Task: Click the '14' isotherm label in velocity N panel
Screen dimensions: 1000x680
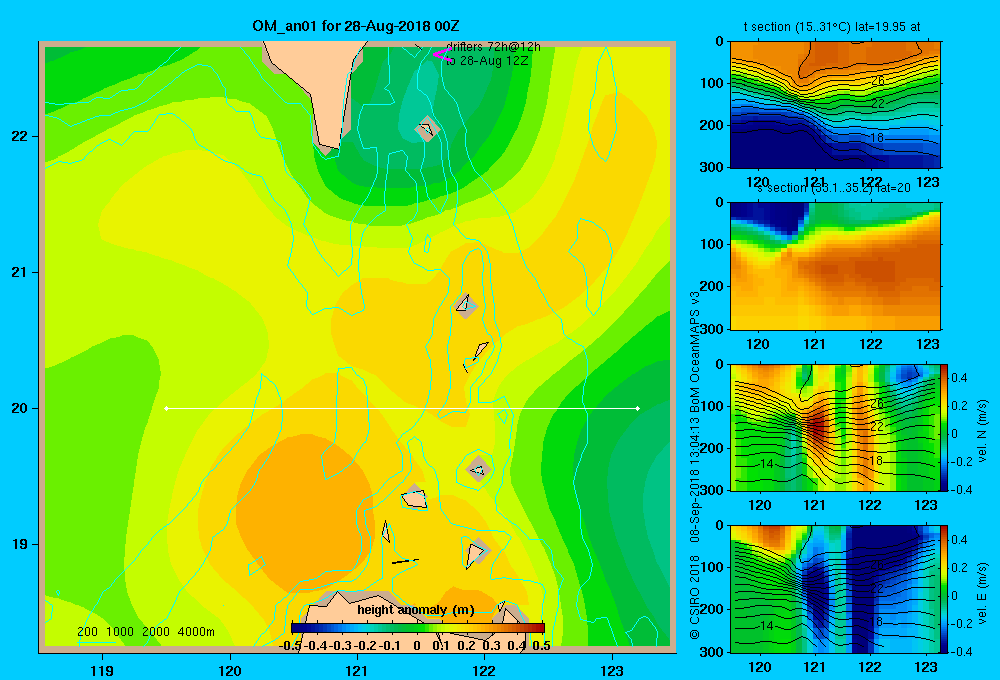Action: [x=767, y=464]
